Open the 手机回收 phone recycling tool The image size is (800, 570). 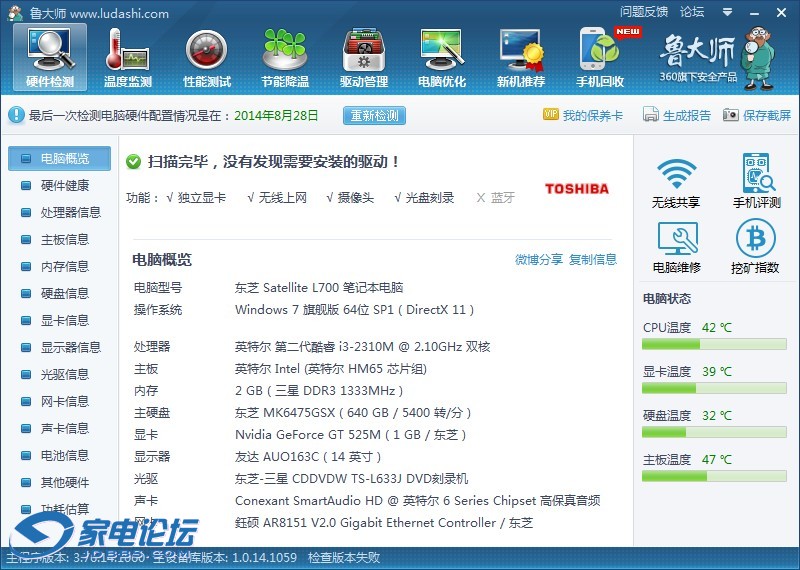(x=600, y=57)
